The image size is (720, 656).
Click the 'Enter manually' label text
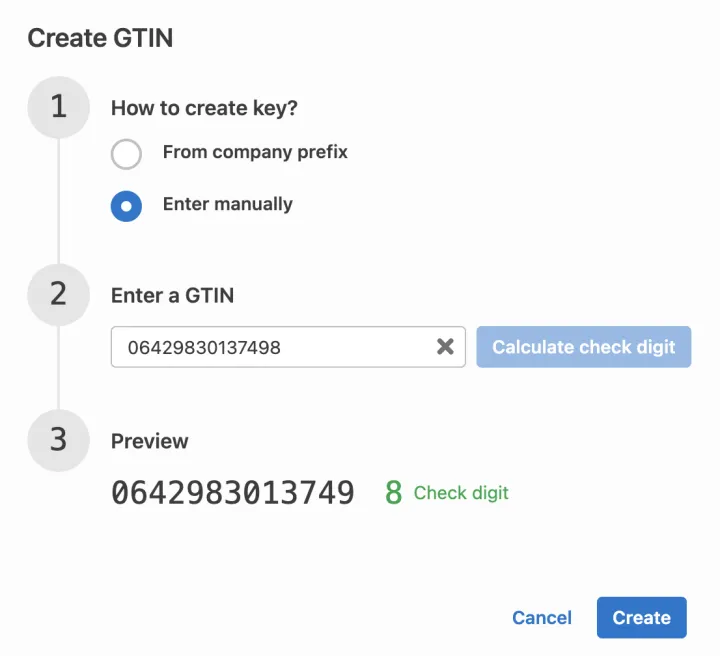pyautogui.click(x=228, y=204)
